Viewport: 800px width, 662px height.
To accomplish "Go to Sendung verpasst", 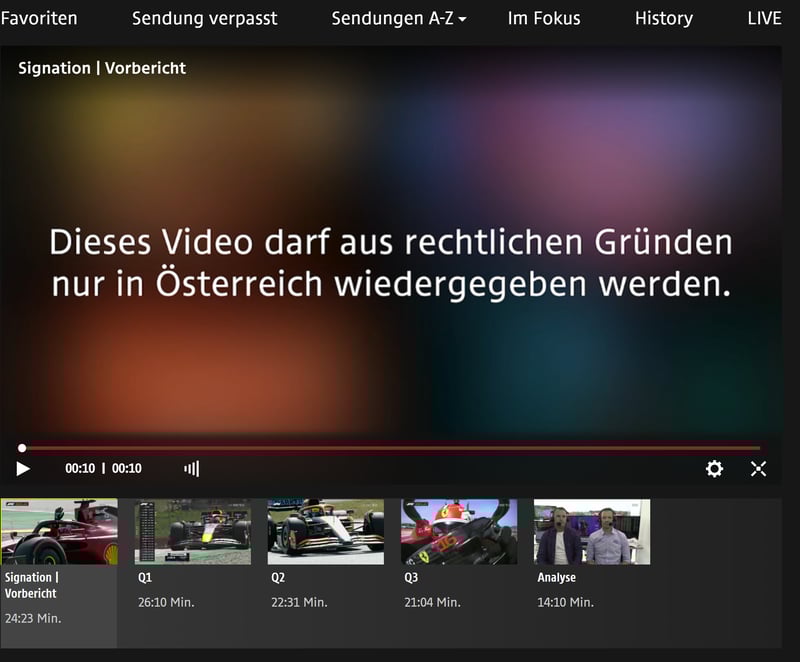I will pyautogui.click(x=205, y=18).
